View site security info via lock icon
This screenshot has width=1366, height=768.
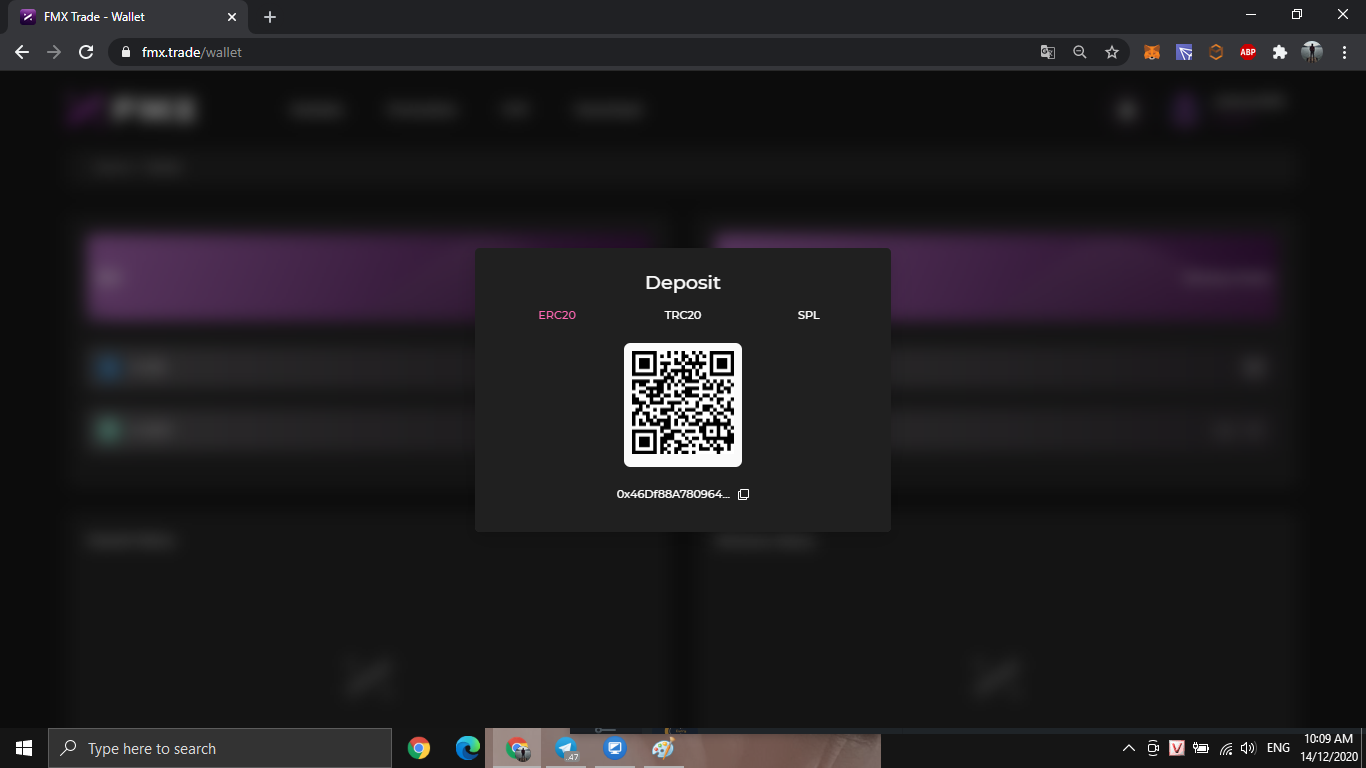126,52
